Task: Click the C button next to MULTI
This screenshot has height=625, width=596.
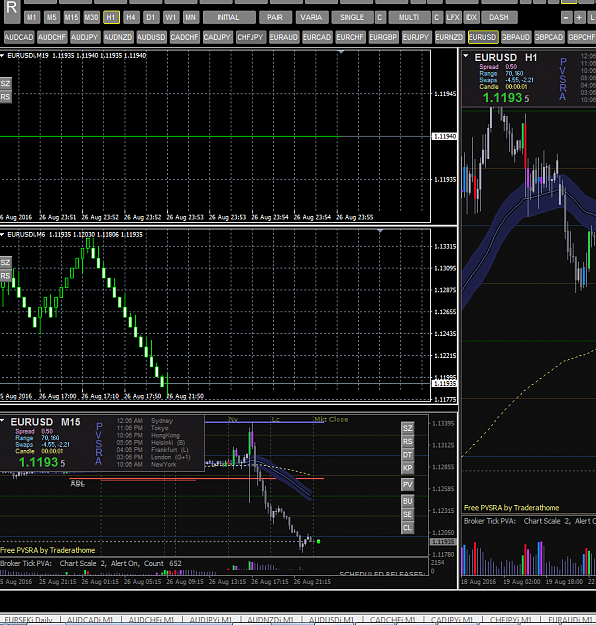Action: coord(437,18)
